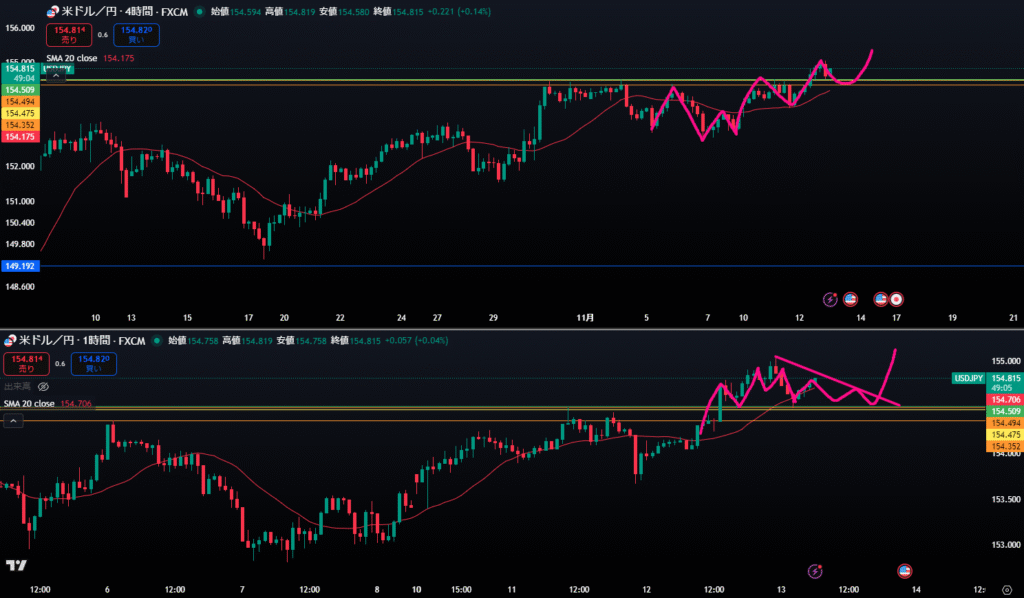The height and width of the screenshot is (598, 1024).
Task: Click the lightning event icon on 4-hour chart
Action: tap(829, 299)
